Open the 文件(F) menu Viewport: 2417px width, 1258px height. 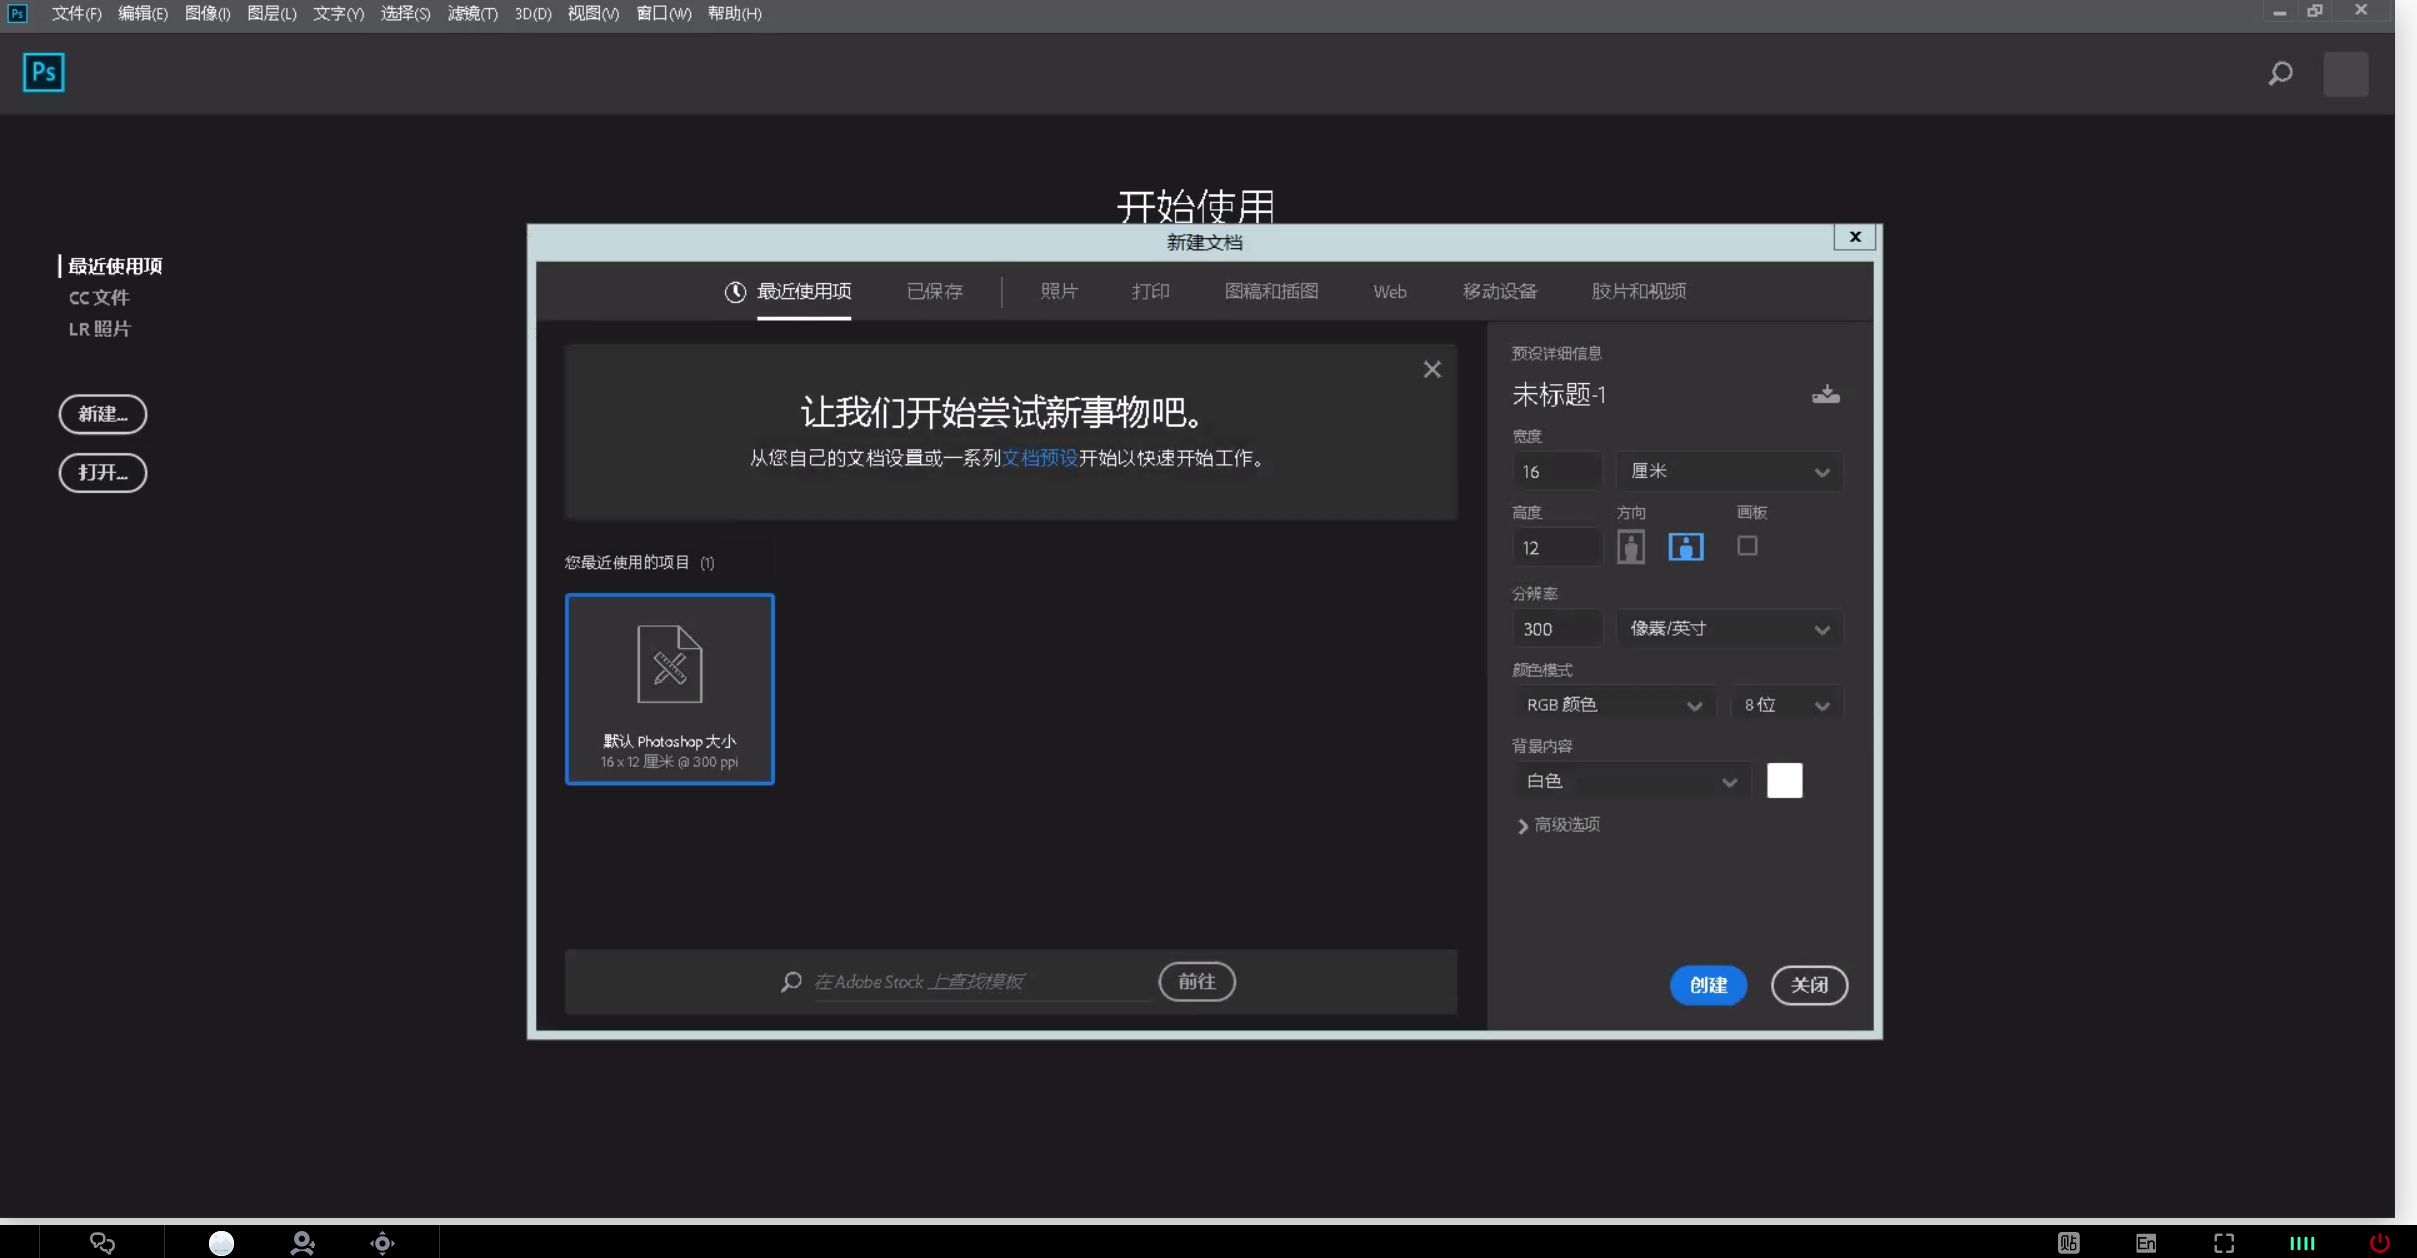click(x=76, y=13)
